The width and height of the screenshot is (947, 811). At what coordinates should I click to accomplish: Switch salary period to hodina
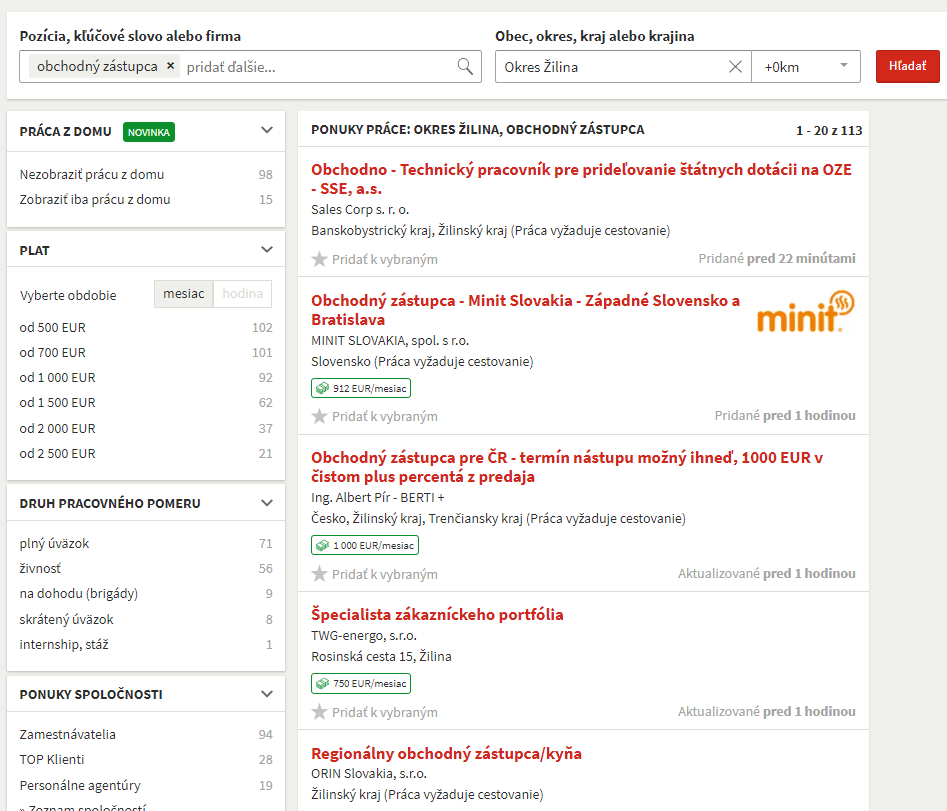(242, 293)
